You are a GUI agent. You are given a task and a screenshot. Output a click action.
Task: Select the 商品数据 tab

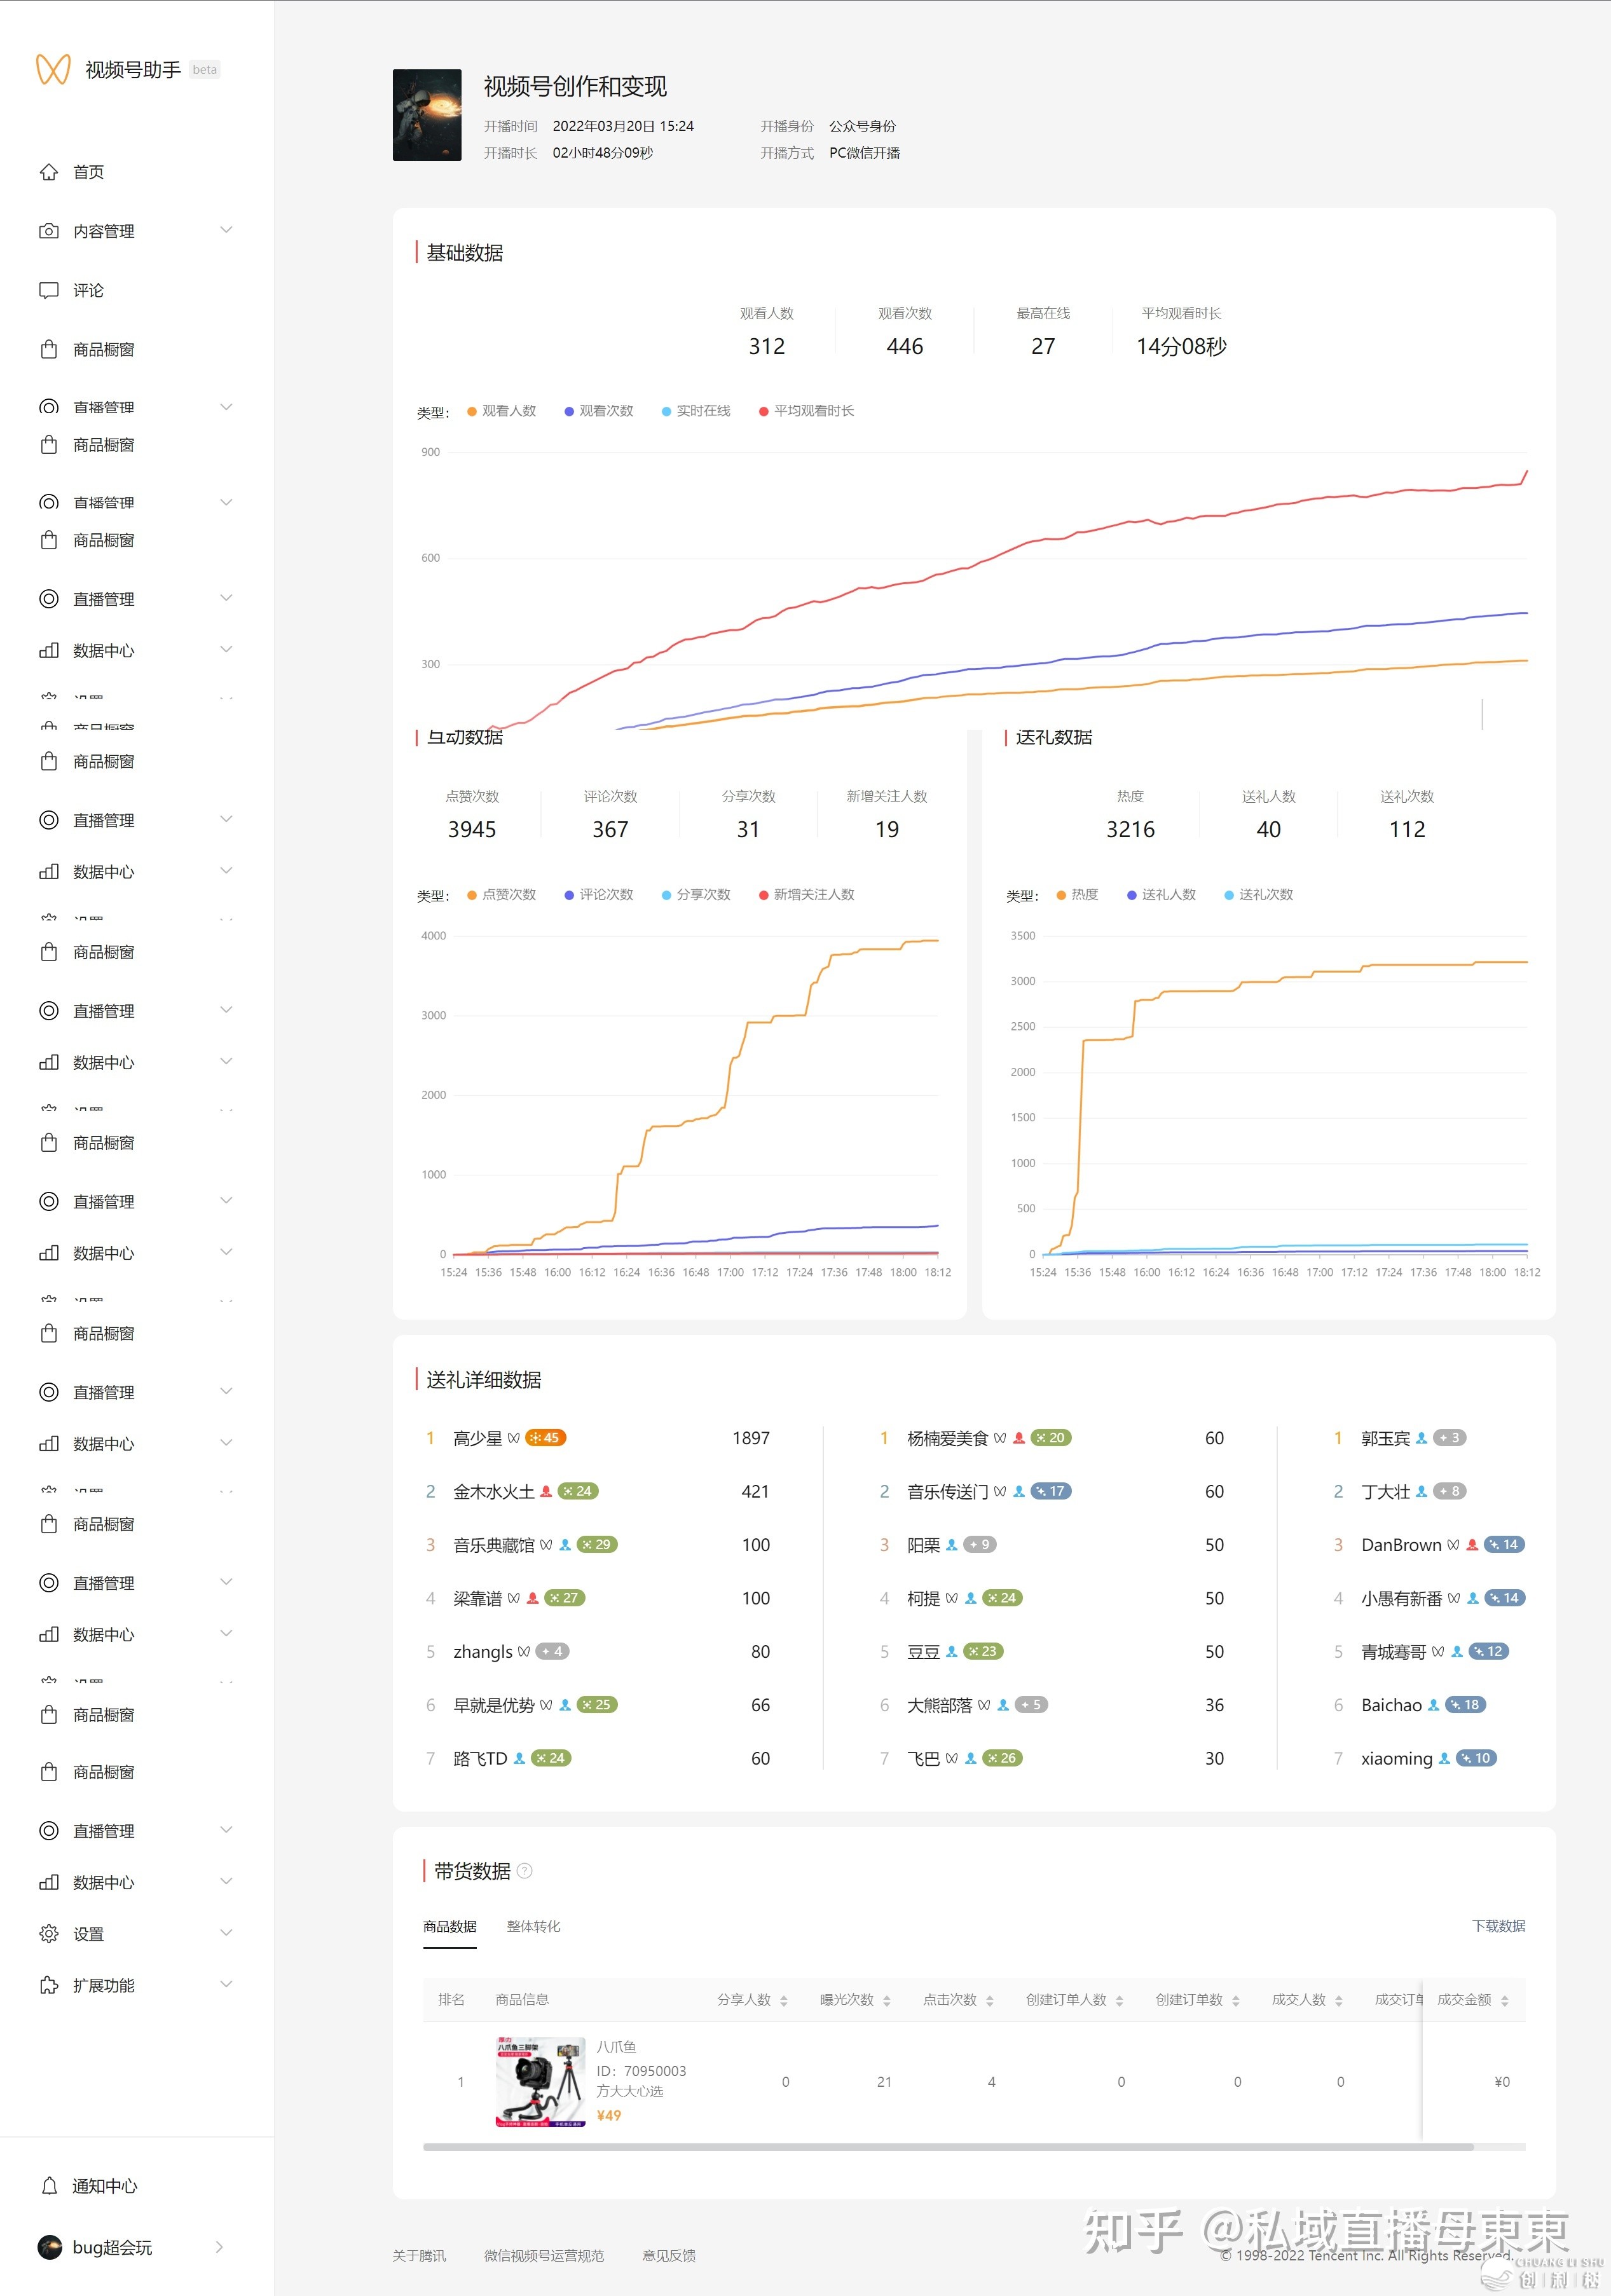tap(449, 1927)
